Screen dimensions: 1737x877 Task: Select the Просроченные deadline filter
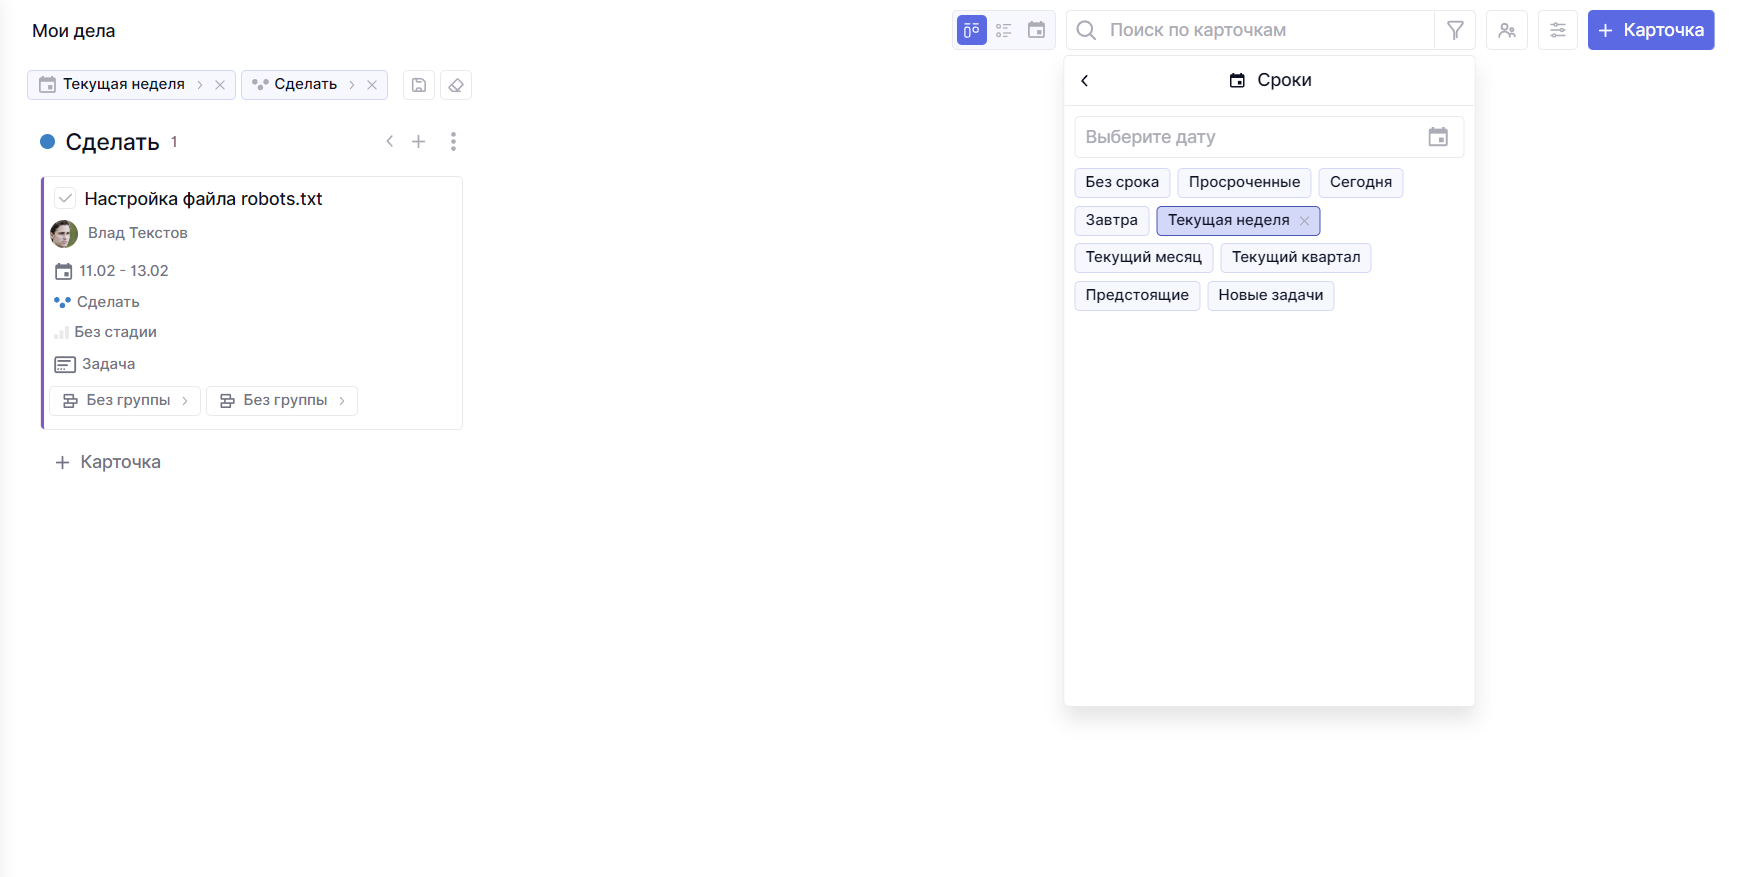click(x=1244, y=182)
